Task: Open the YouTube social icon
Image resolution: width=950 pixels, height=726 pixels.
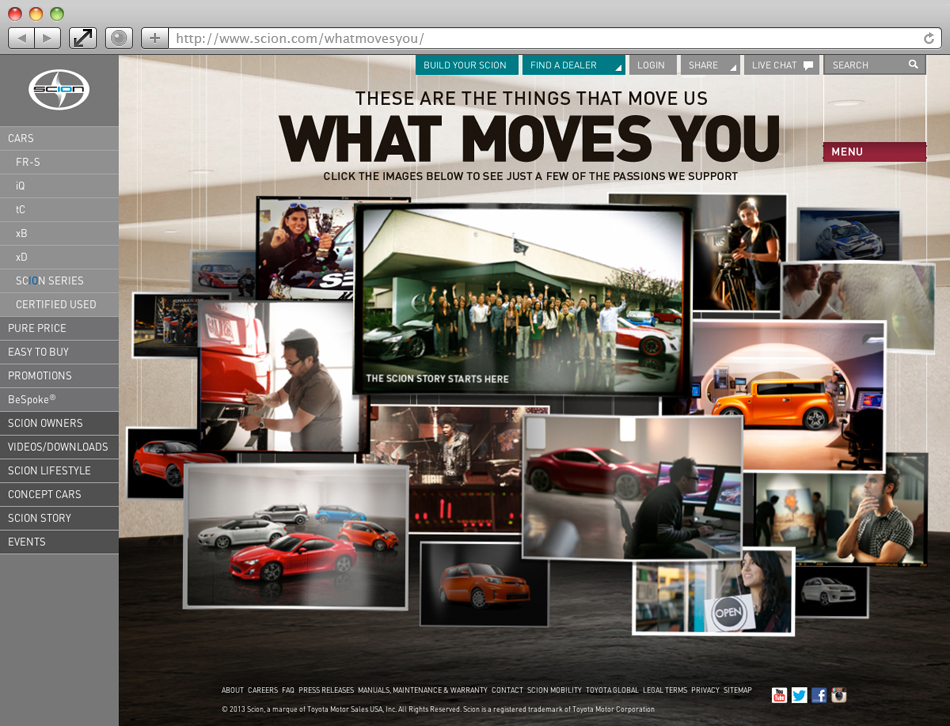Action: click(x=779, y=695)
